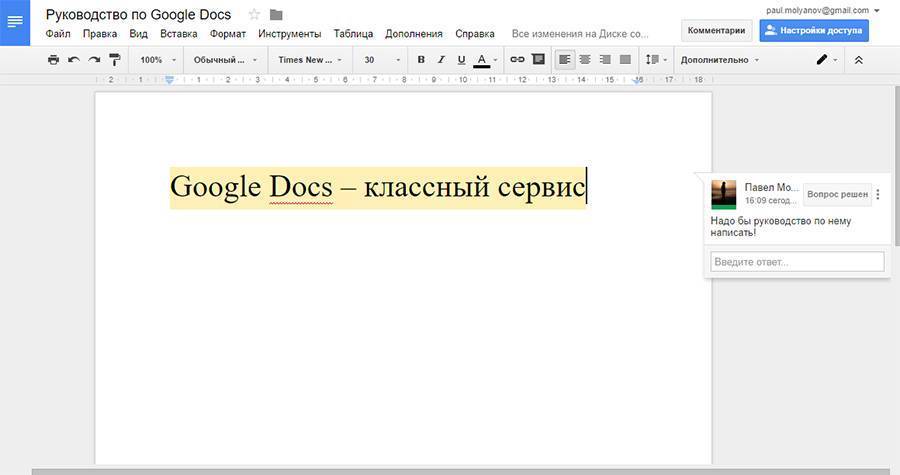This screenshot has width=900, height=475.
Task: Justify the text
Action: coord(625,60)
